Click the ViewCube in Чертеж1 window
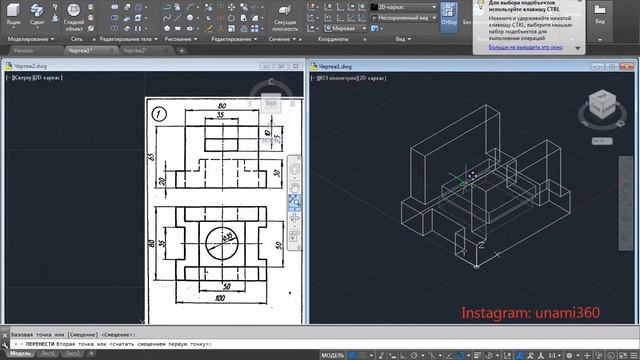640x360 pixels. (602, 105)
